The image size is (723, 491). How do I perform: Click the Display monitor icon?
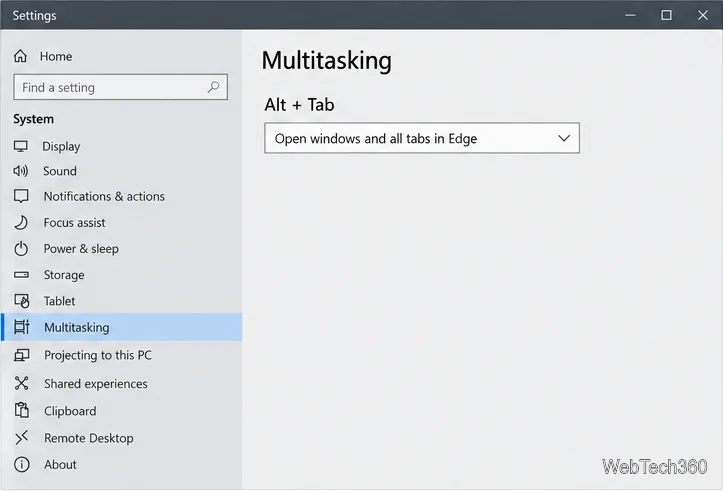tap(21, 146)
